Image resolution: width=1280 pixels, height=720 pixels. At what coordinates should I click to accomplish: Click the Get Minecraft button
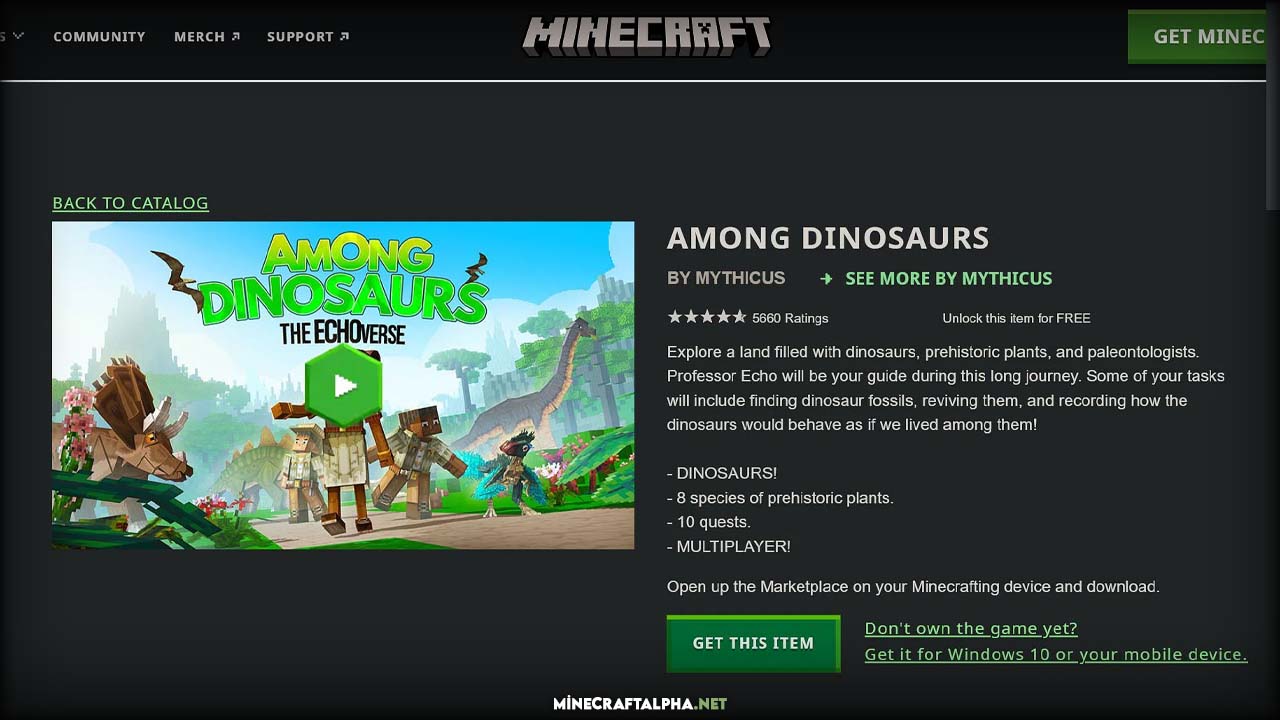point(1198,37)
